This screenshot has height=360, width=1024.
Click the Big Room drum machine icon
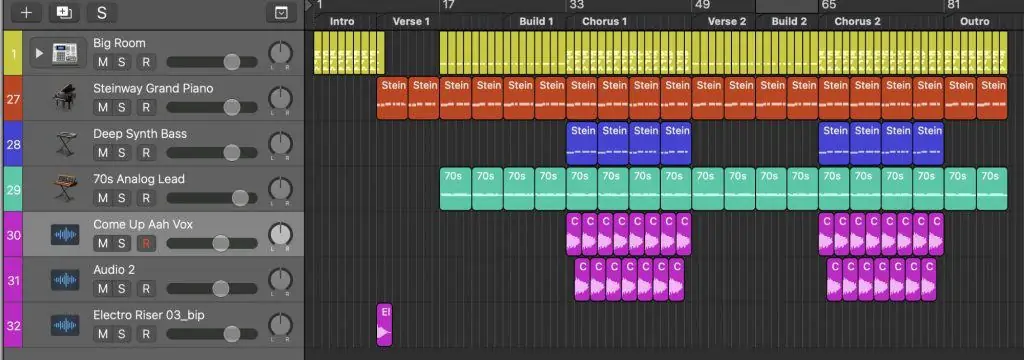click(65, 53)
